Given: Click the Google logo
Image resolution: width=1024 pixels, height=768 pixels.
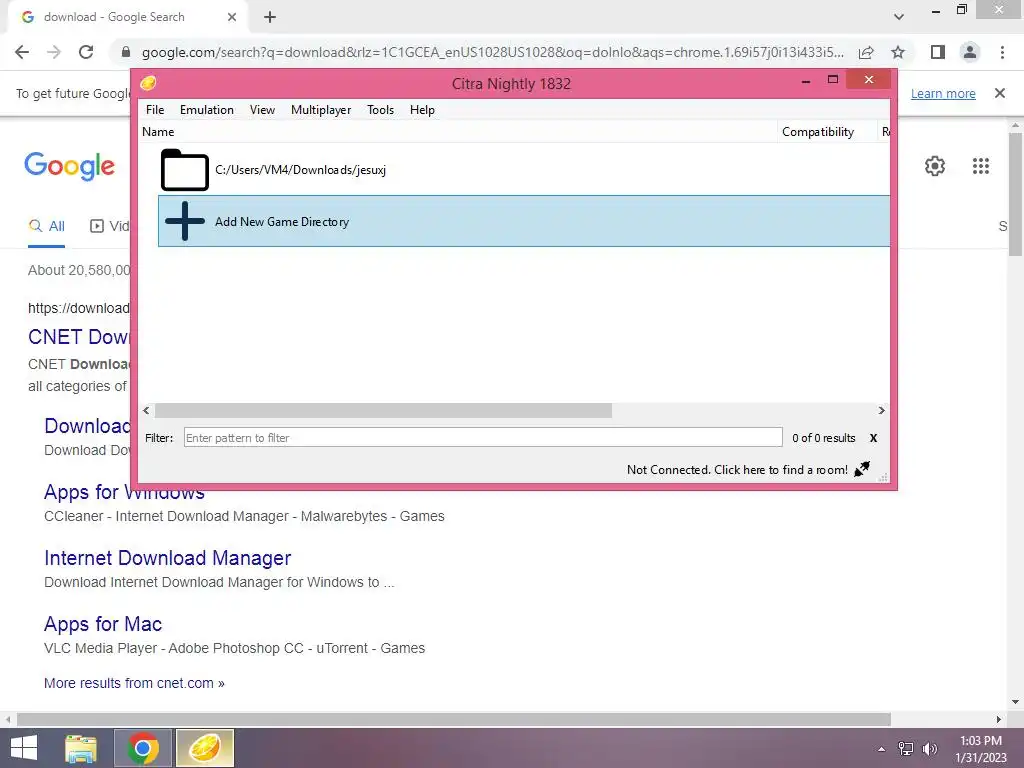Looking at the screenshot, I should click(69, 166).
